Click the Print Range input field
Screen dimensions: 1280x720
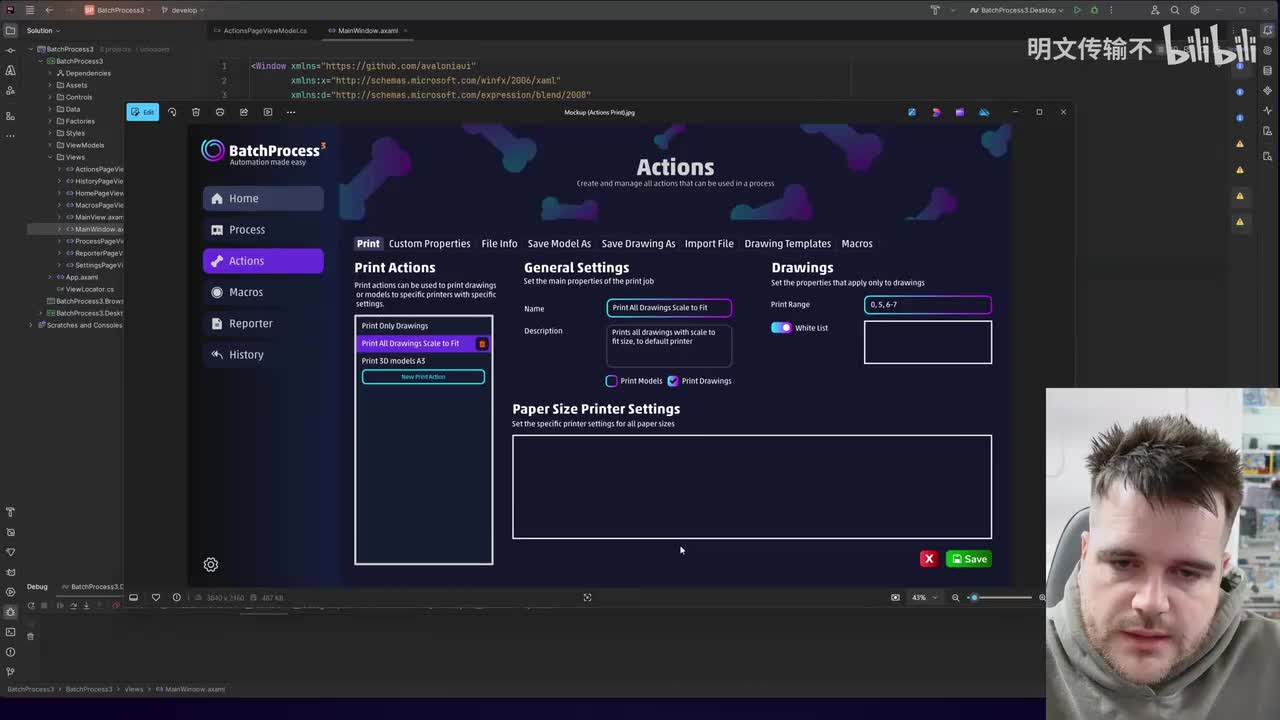(x=928, y=305)
